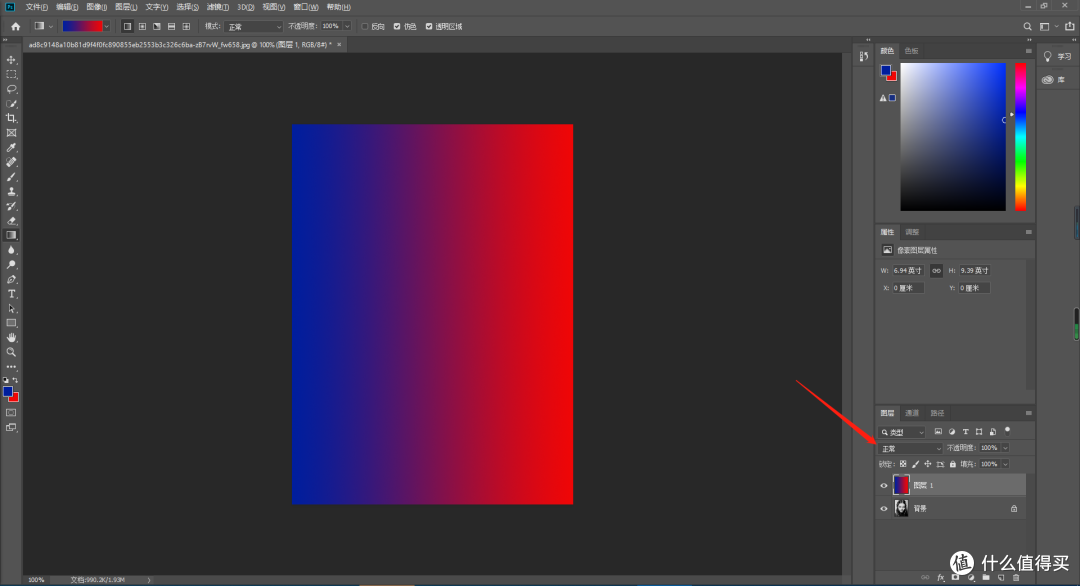The image size is (1080, 586).
Task: Select the Healing Brush tool
Action: tap(11, 163)
